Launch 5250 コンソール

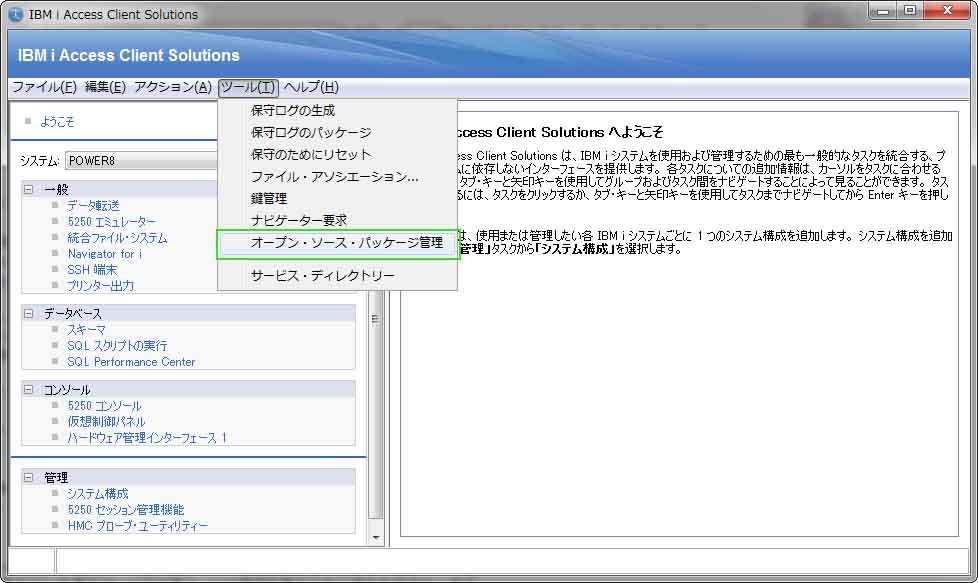pos(105,406)
